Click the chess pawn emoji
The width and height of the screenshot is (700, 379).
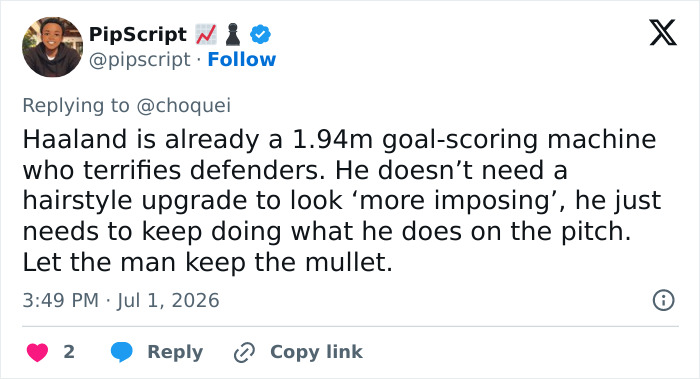click(233, 35)
